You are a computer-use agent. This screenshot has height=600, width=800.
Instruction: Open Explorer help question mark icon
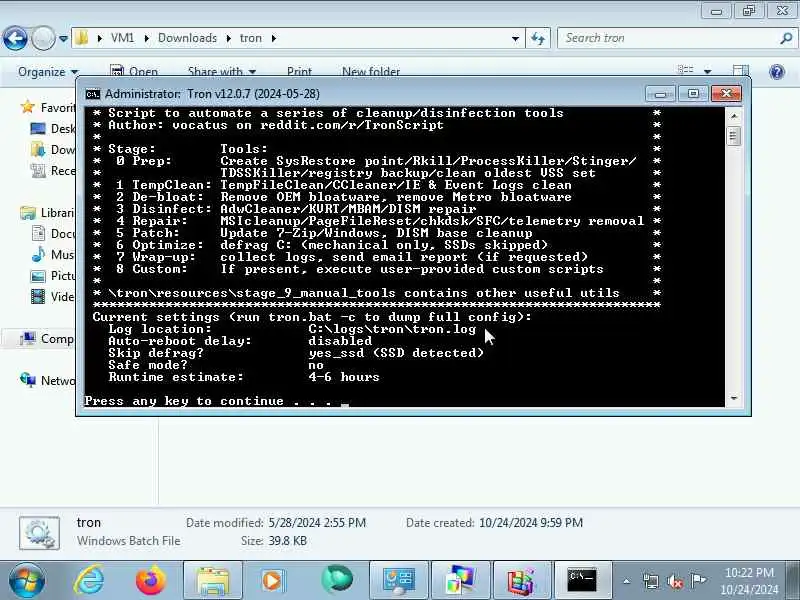(777, 72)
